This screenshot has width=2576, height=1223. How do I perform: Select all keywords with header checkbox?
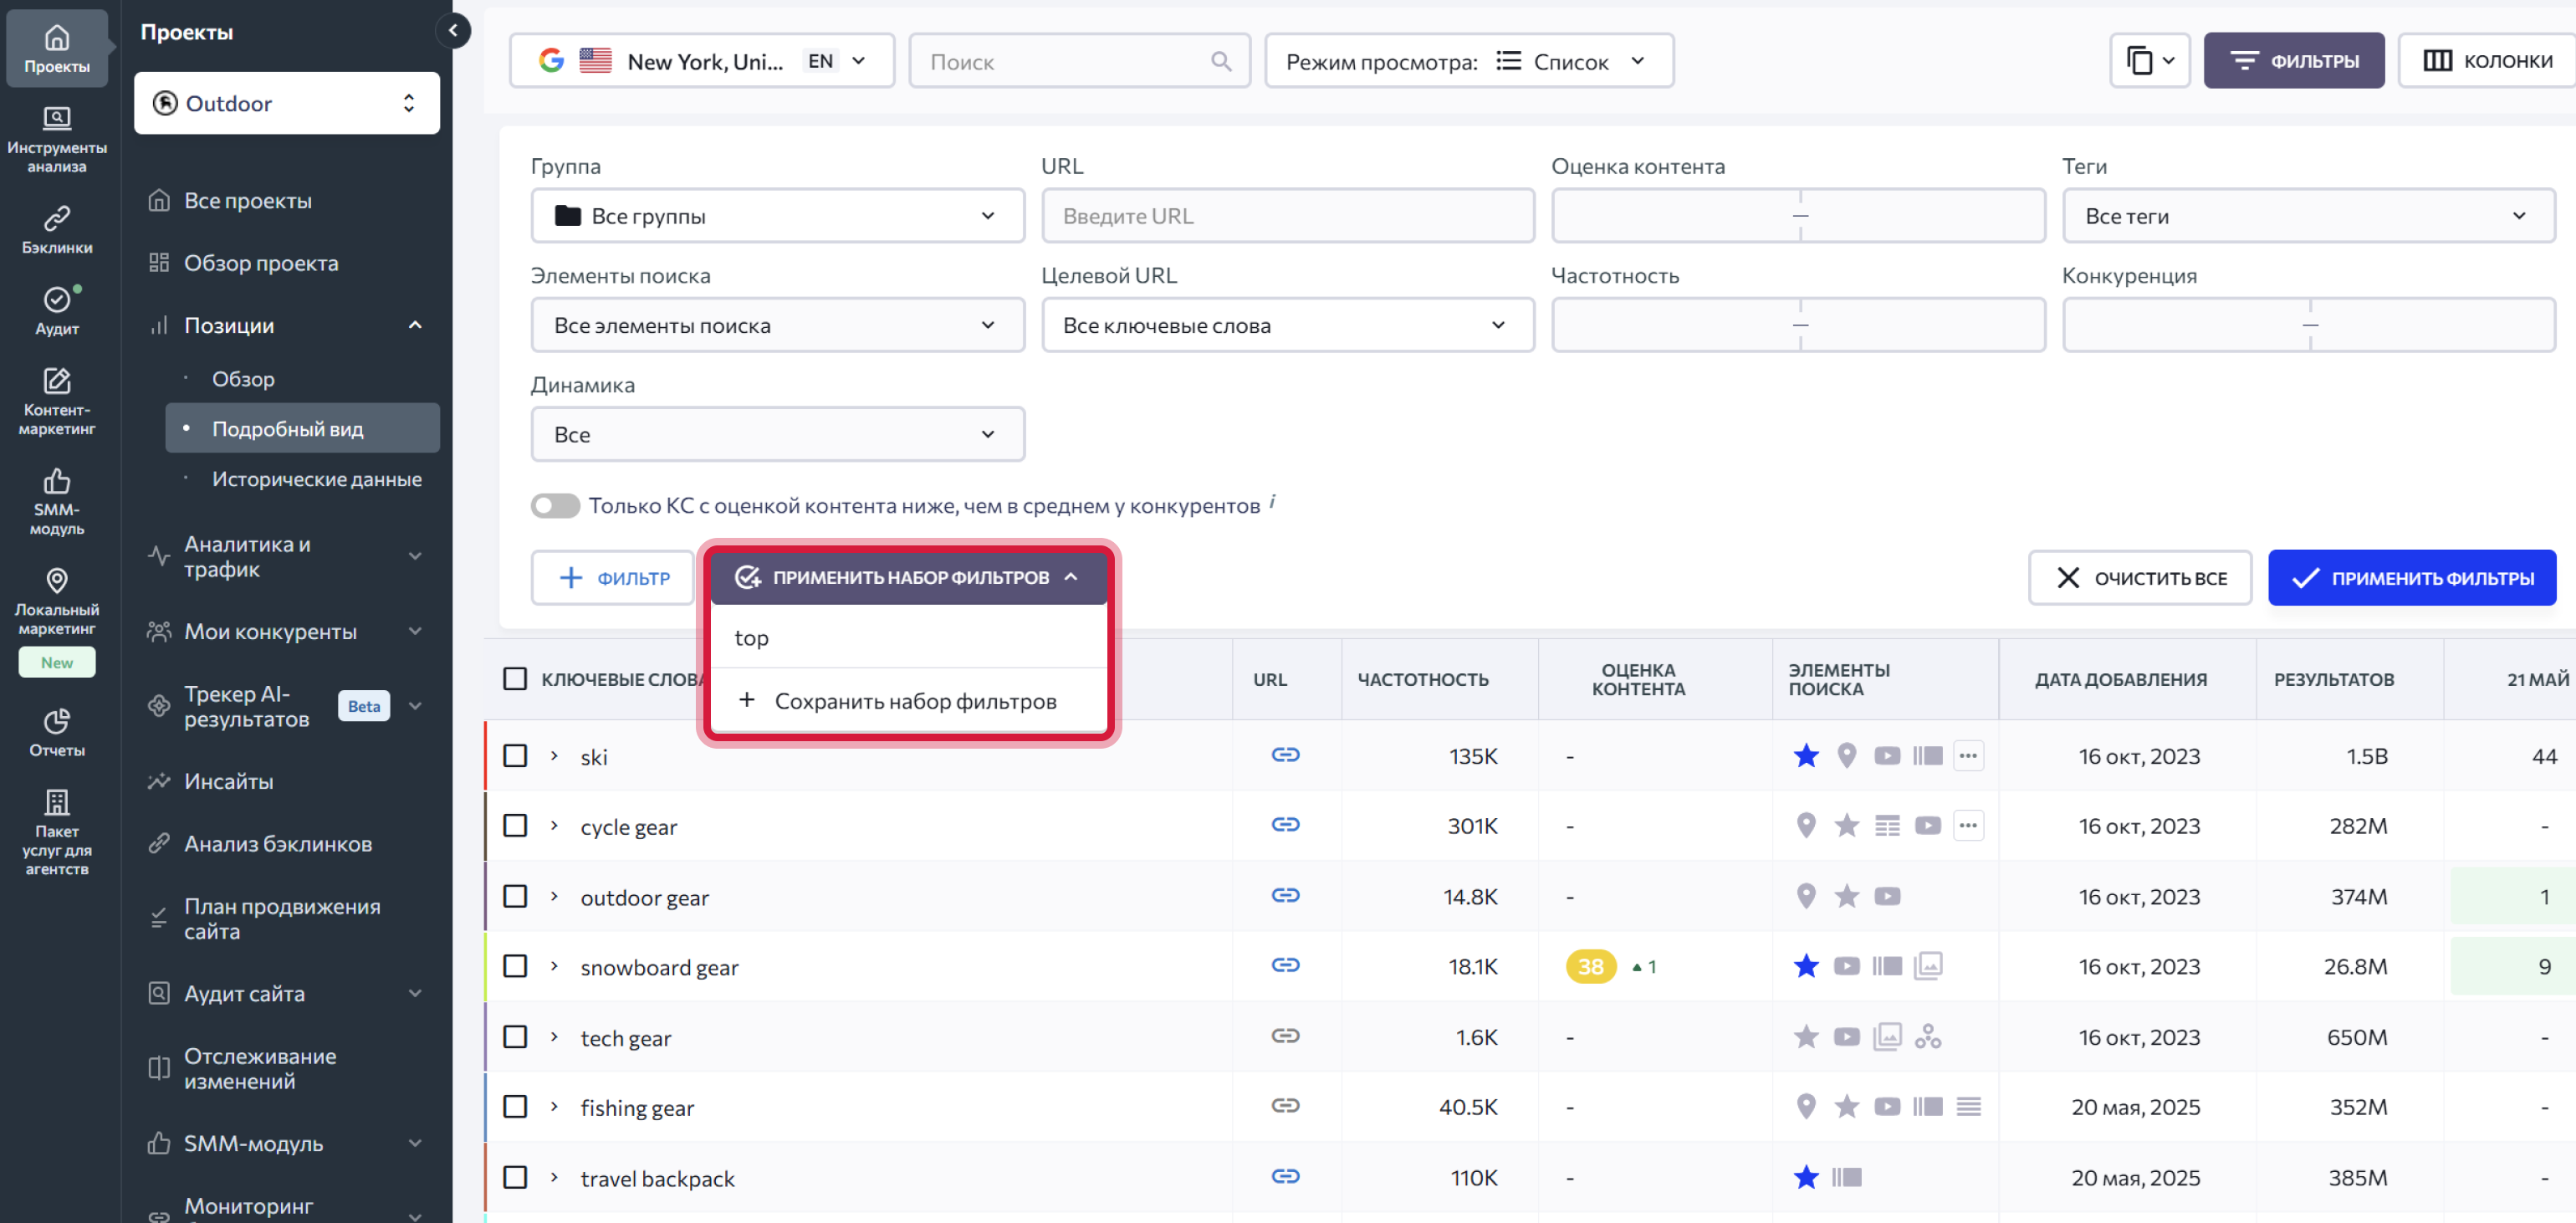coord(515,679)
